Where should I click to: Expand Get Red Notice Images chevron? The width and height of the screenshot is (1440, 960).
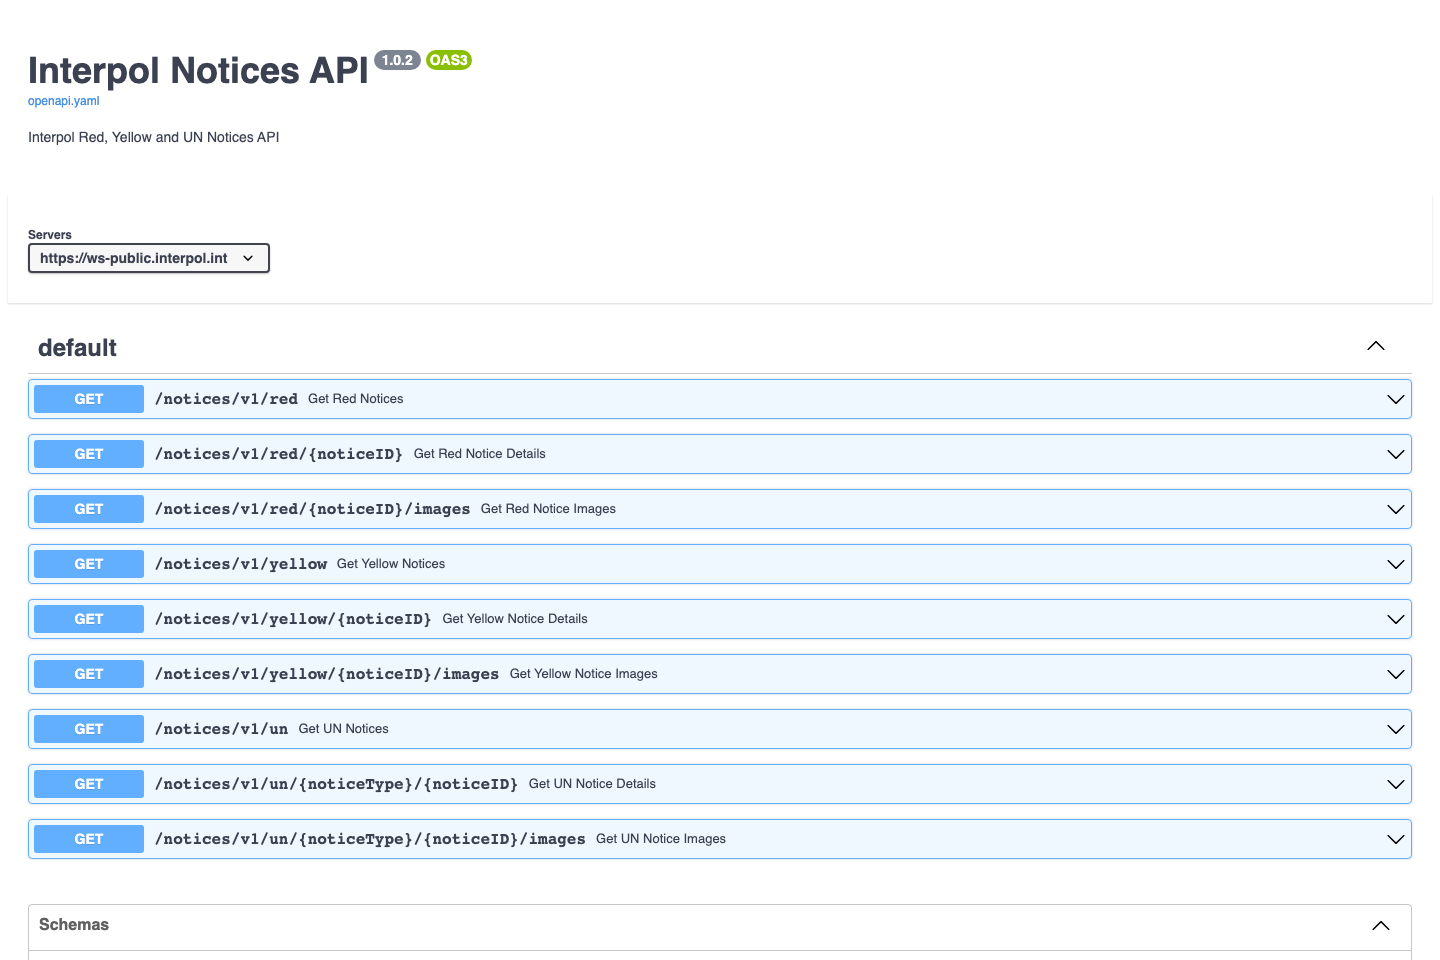(1395, 509)
